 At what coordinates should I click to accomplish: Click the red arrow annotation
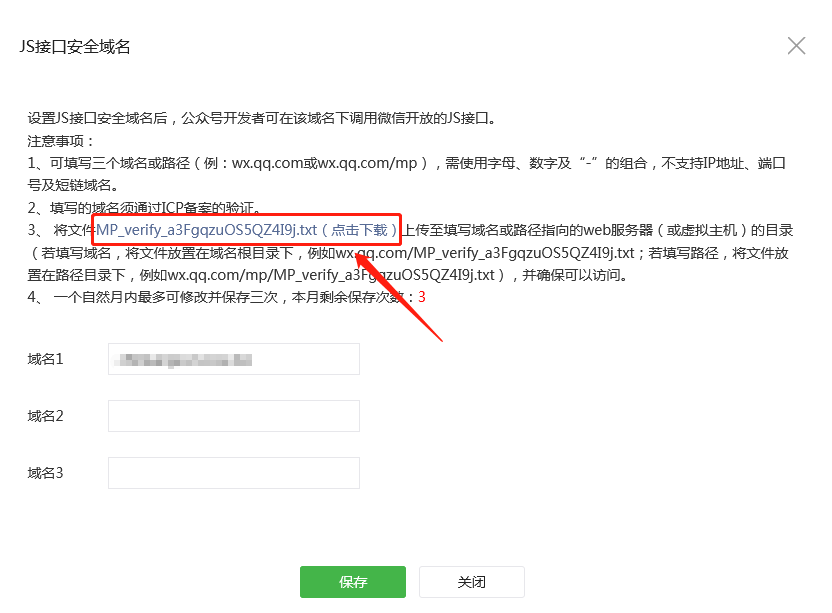398,297
